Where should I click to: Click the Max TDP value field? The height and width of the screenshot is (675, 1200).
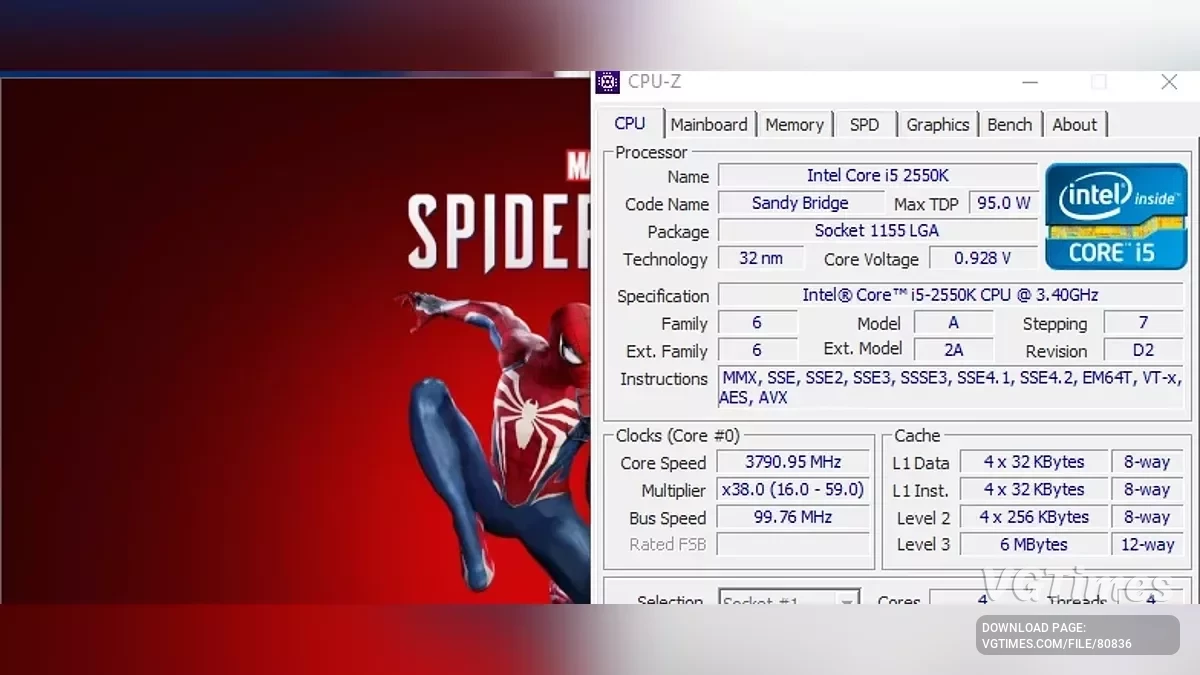1004,202
